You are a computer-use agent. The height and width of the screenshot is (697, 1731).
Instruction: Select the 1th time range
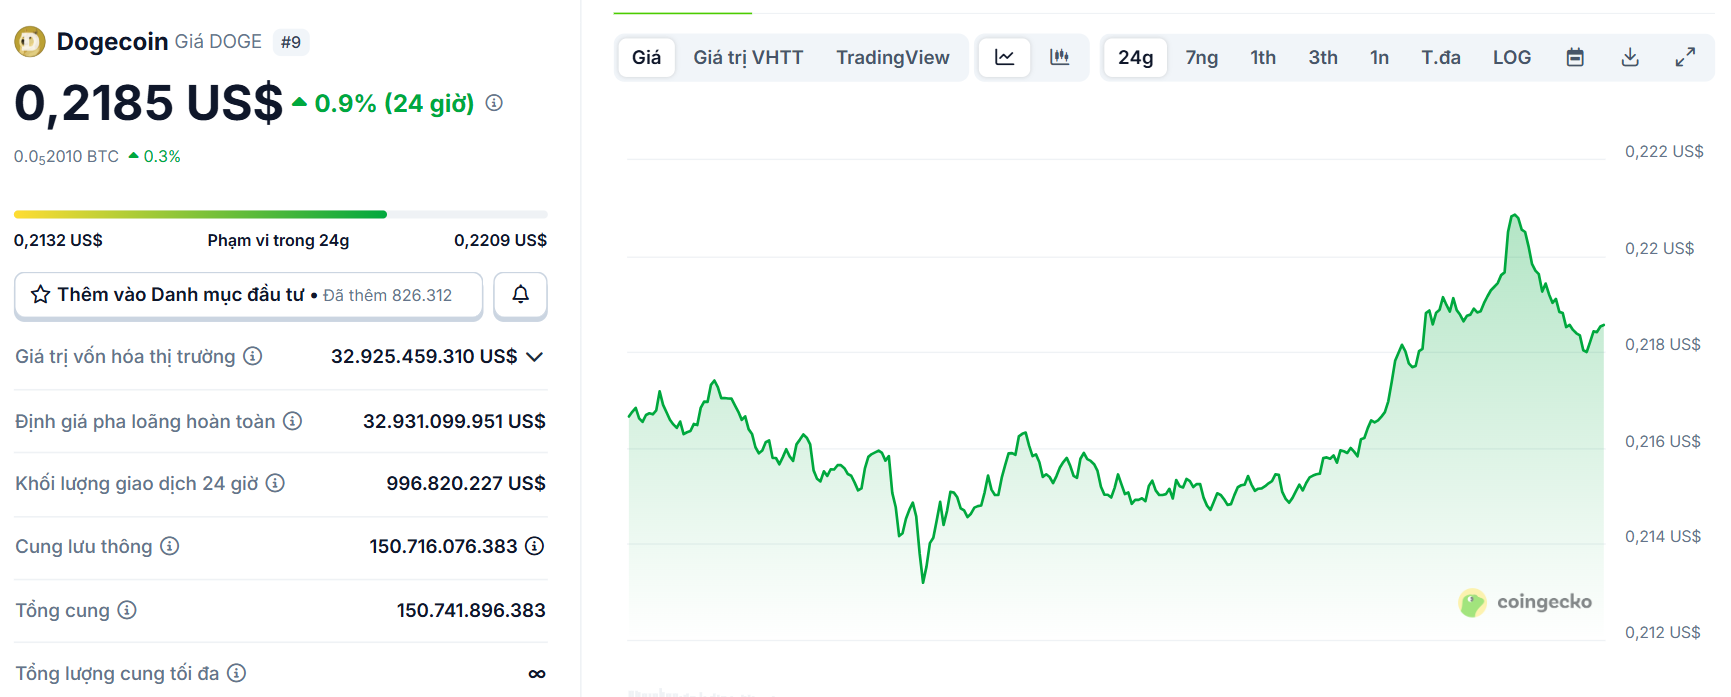coord(1263,57)
